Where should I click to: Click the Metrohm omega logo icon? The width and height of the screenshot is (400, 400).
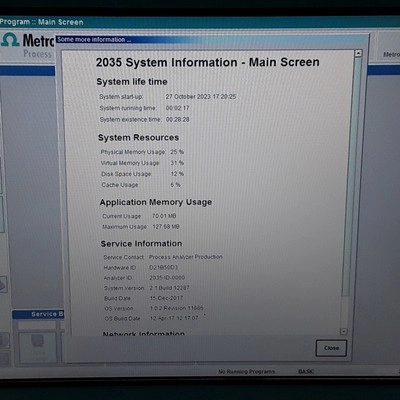(x=10, y=39)
